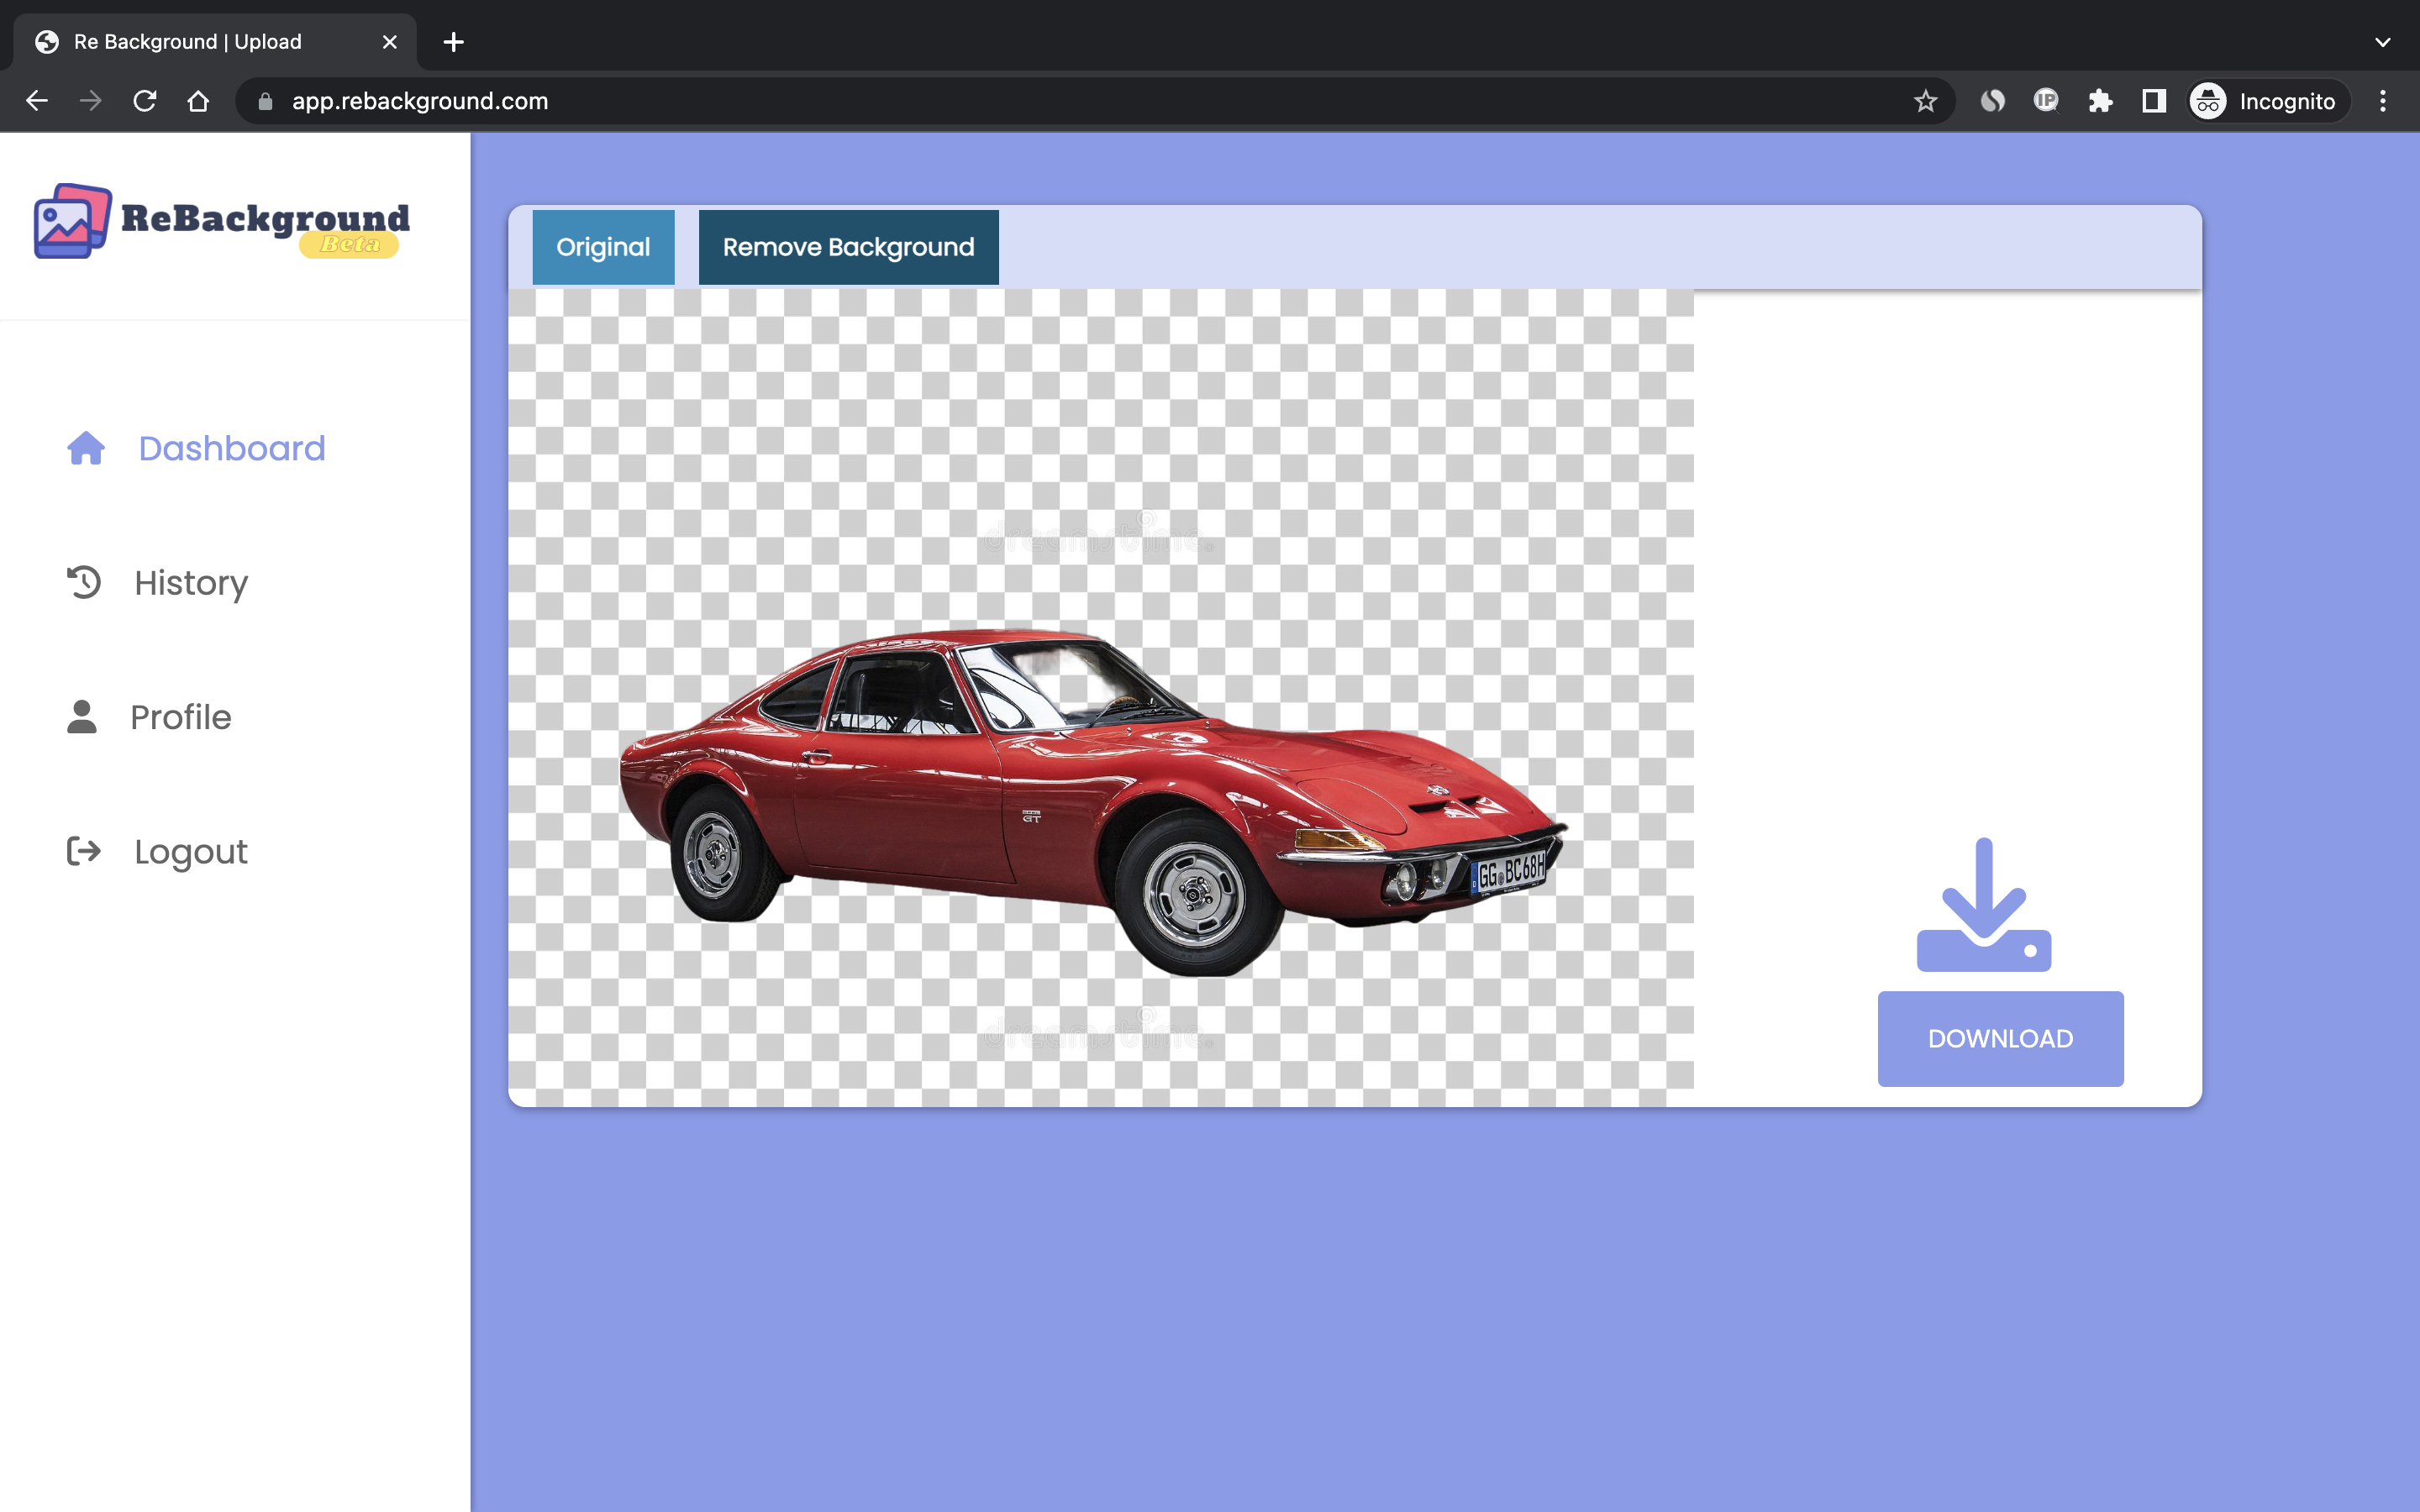Image resolution: width=2420 pixels, height=1512 pixels.
Task: Click the History clock icon
Action: (x=84, y=582)
